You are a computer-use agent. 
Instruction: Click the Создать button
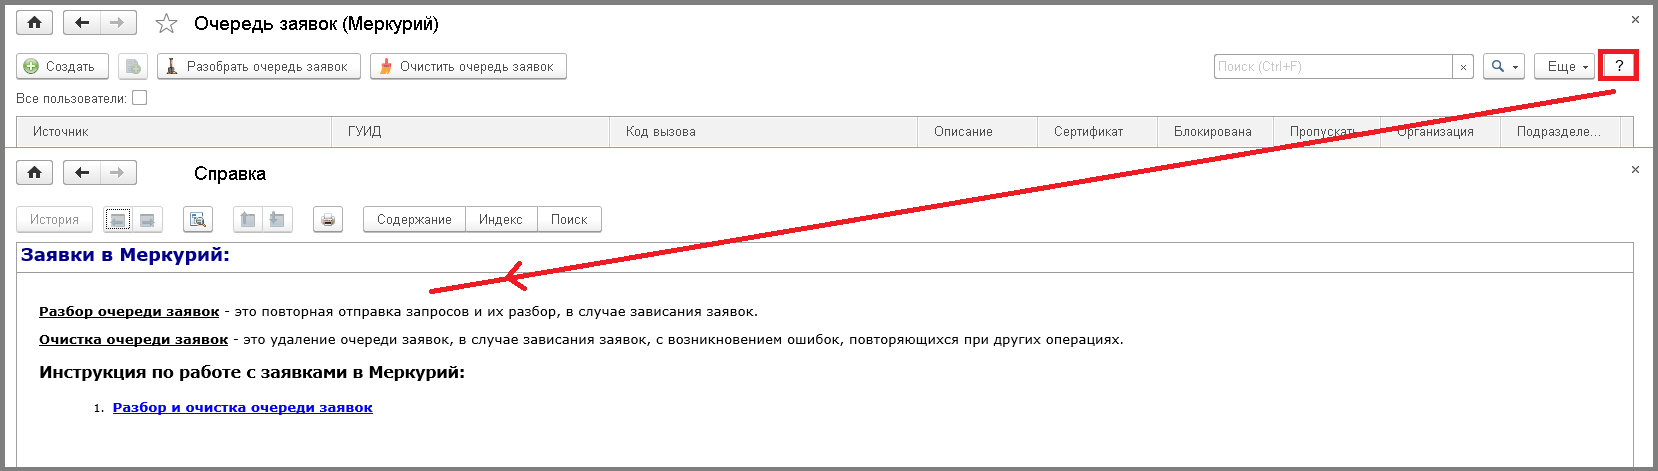62,66
